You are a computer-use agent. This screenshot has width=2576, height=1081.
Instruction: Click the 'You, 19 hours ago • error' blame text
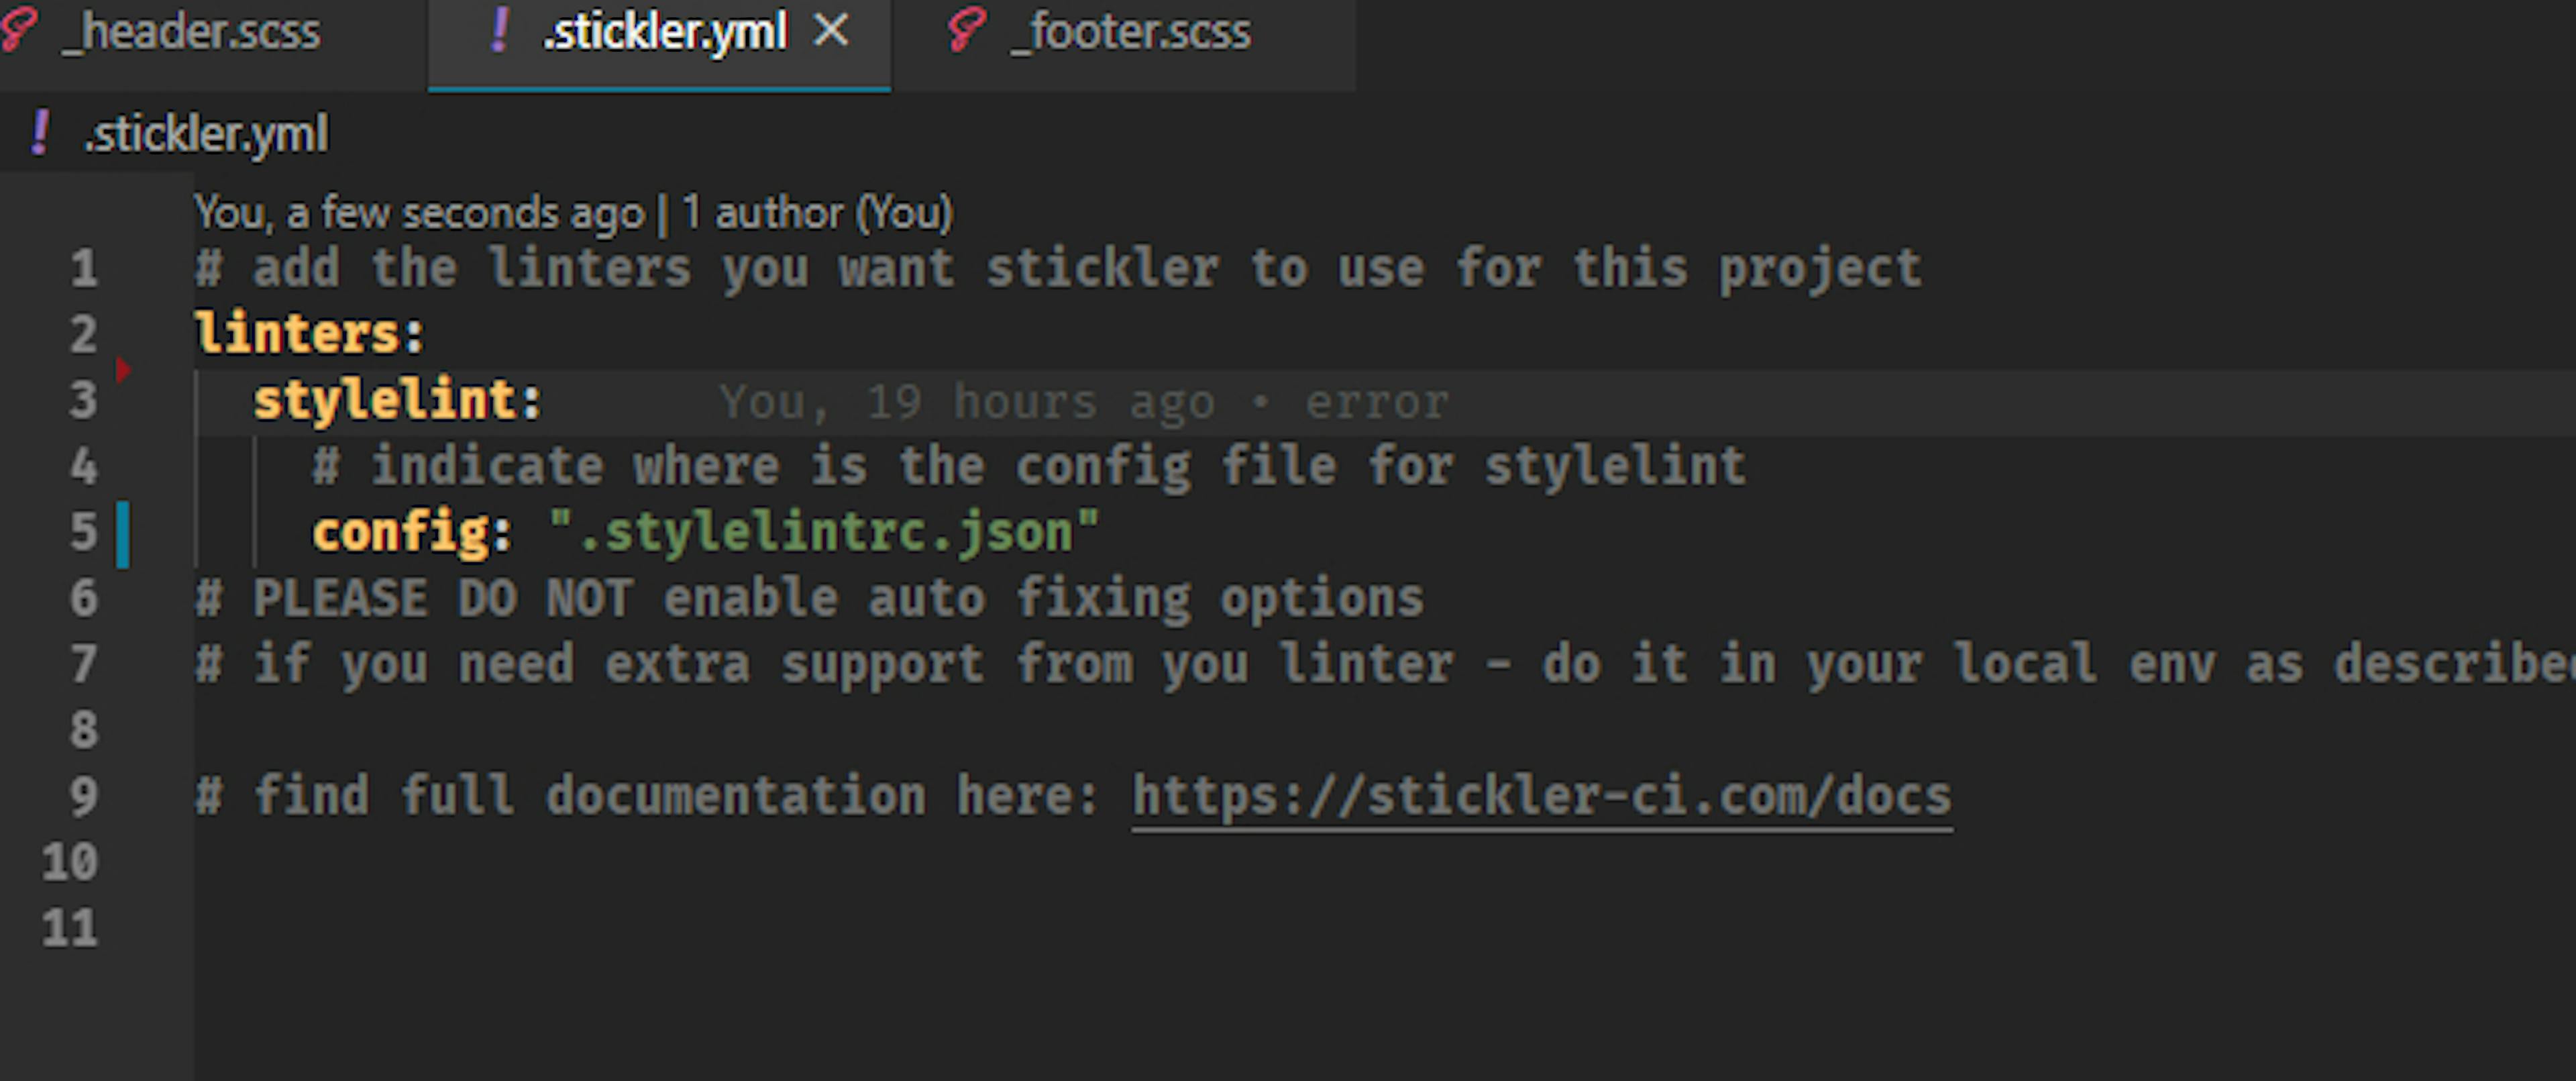click(x=1083, y=402)
